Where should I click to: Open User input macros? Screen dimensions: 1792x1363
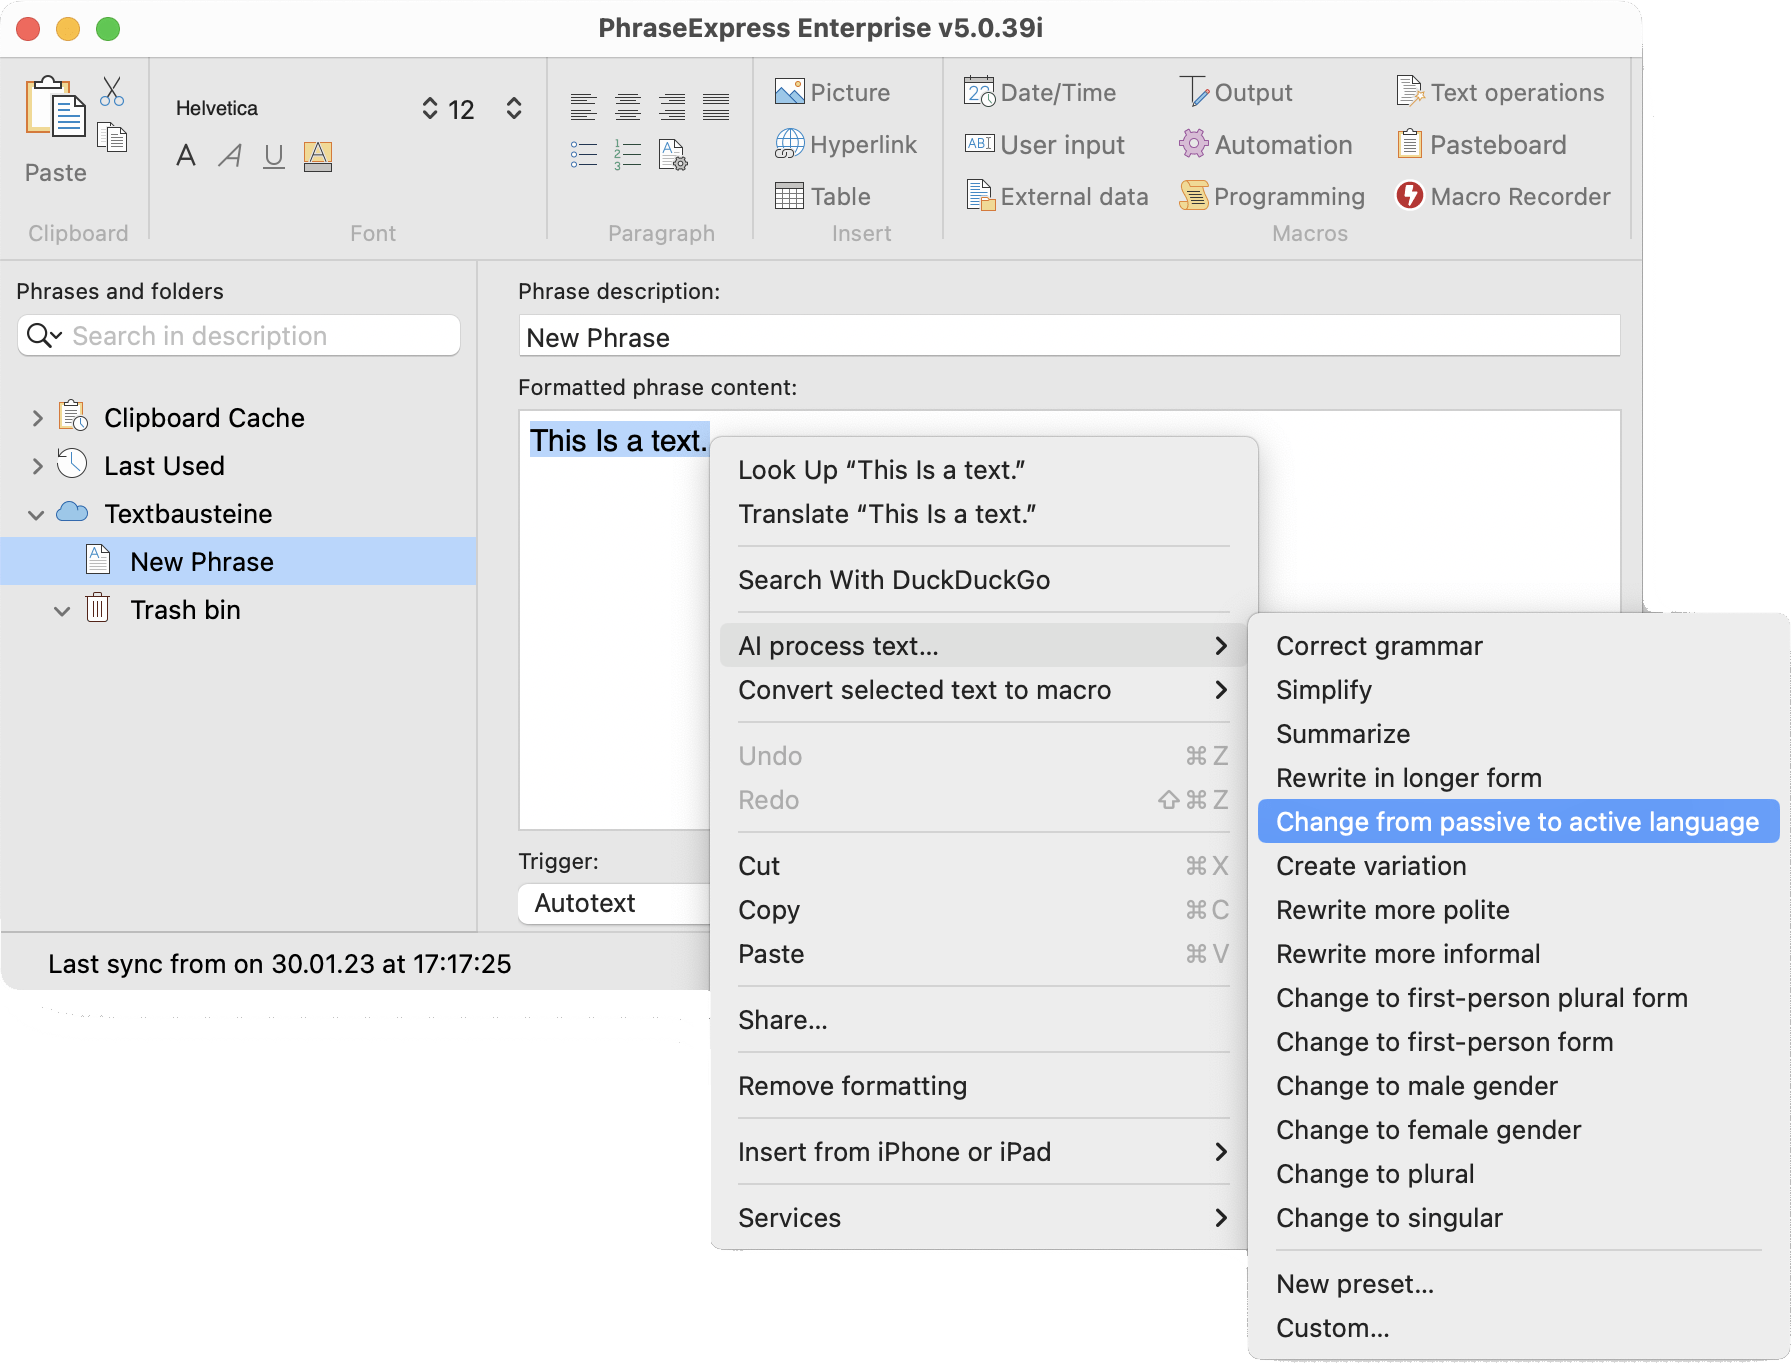(1045, 144)
